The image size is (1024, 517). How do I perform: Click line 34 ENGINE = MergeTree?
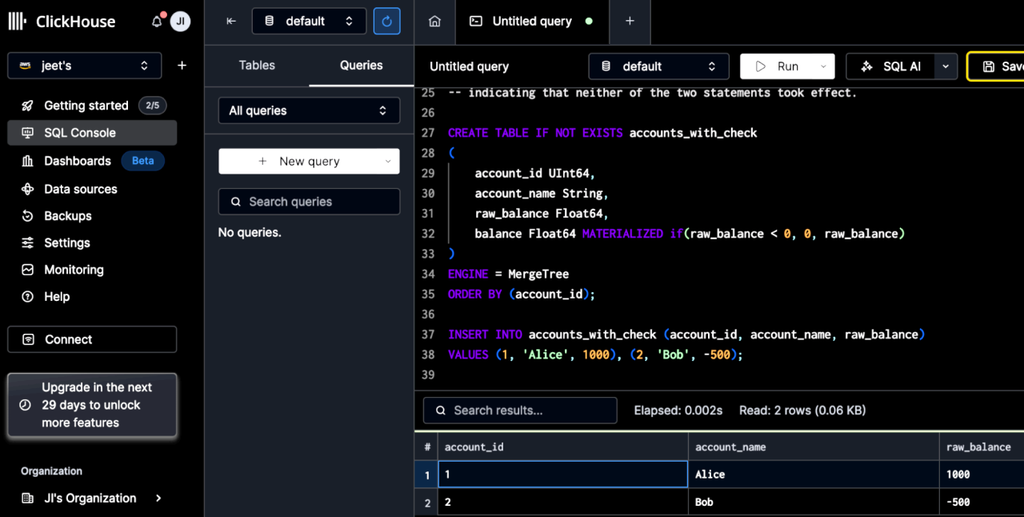click(x=508, y=274)
